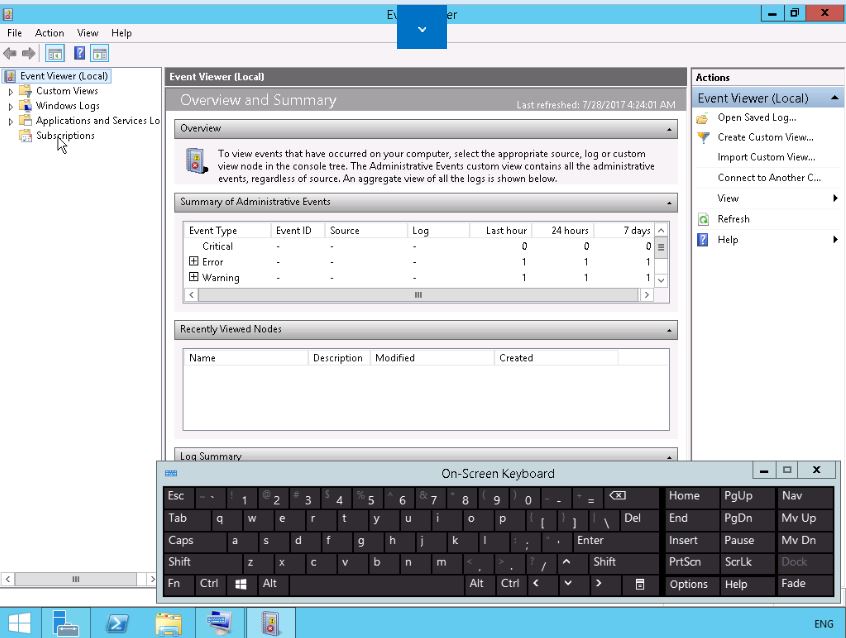Click the green Refresh icon
Image resolution: width=846 pixels, height=638 pixels.
703,219
